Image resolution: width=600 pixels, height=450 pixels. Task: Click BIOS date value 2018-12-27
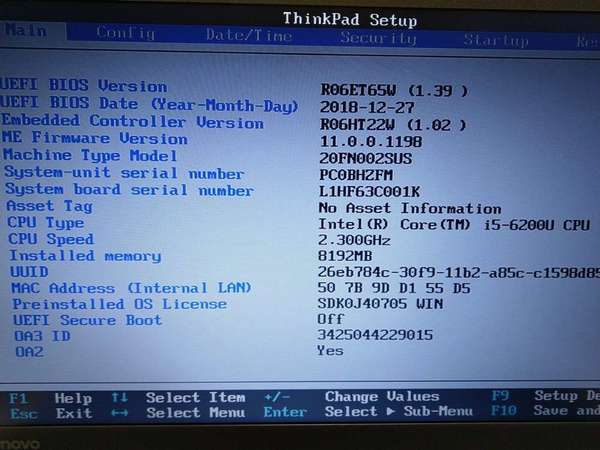point(367,107)
